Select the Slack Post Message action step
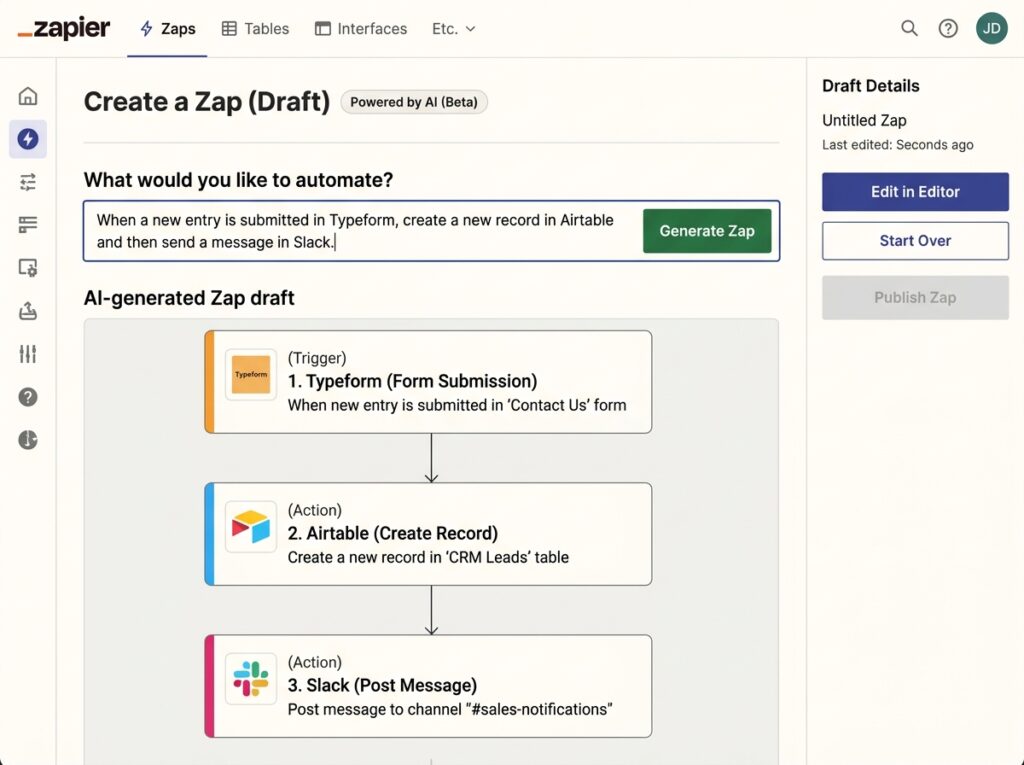1024x765 pixels. pos(428,686)
